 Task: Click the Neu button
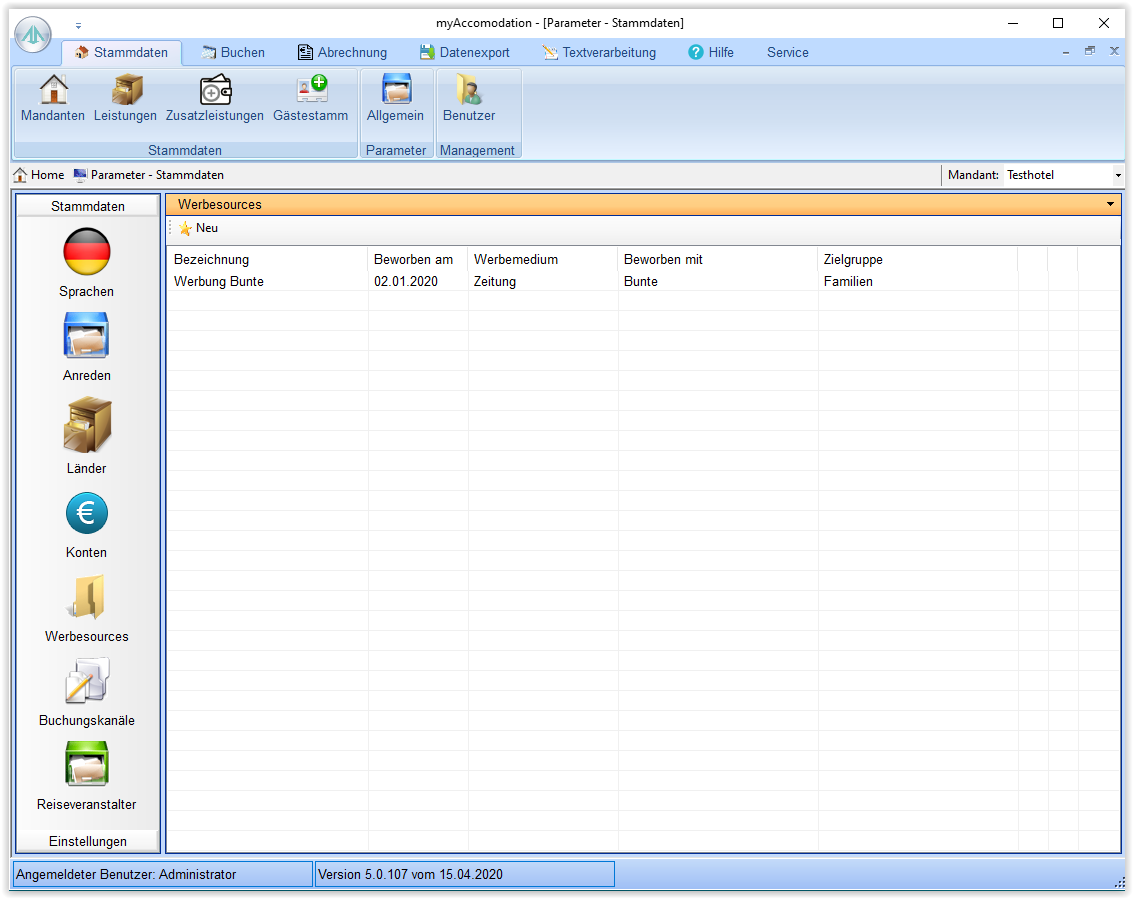point(198,228)
